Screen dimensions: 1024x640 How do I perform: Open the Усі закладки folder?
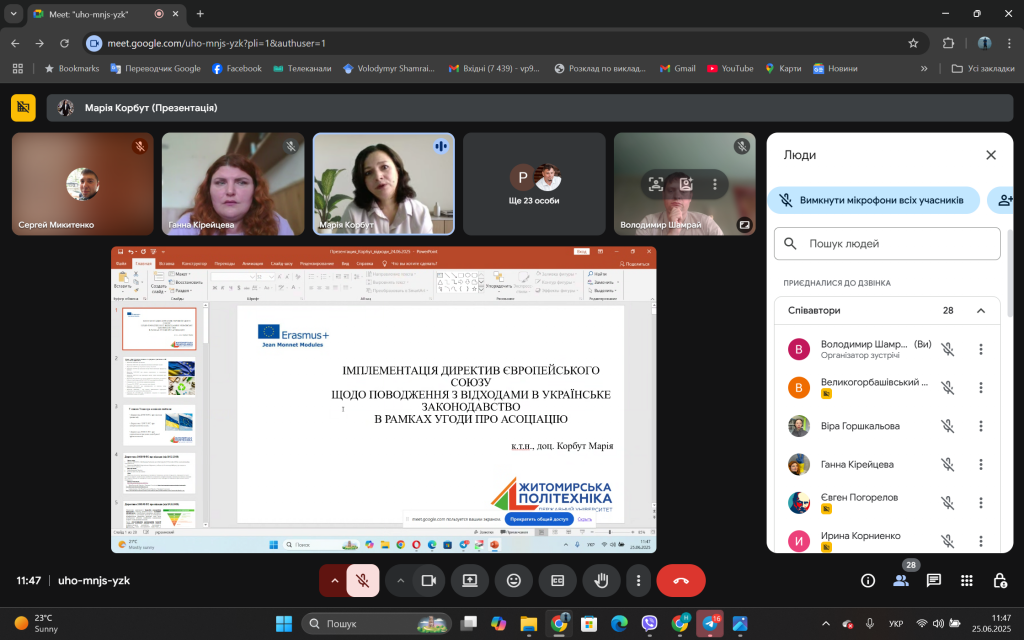pos(982,69)
